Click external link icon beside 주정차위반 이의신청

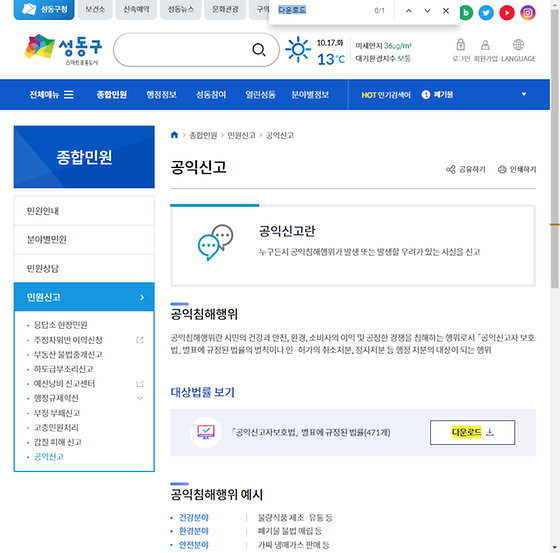point(140,340)
